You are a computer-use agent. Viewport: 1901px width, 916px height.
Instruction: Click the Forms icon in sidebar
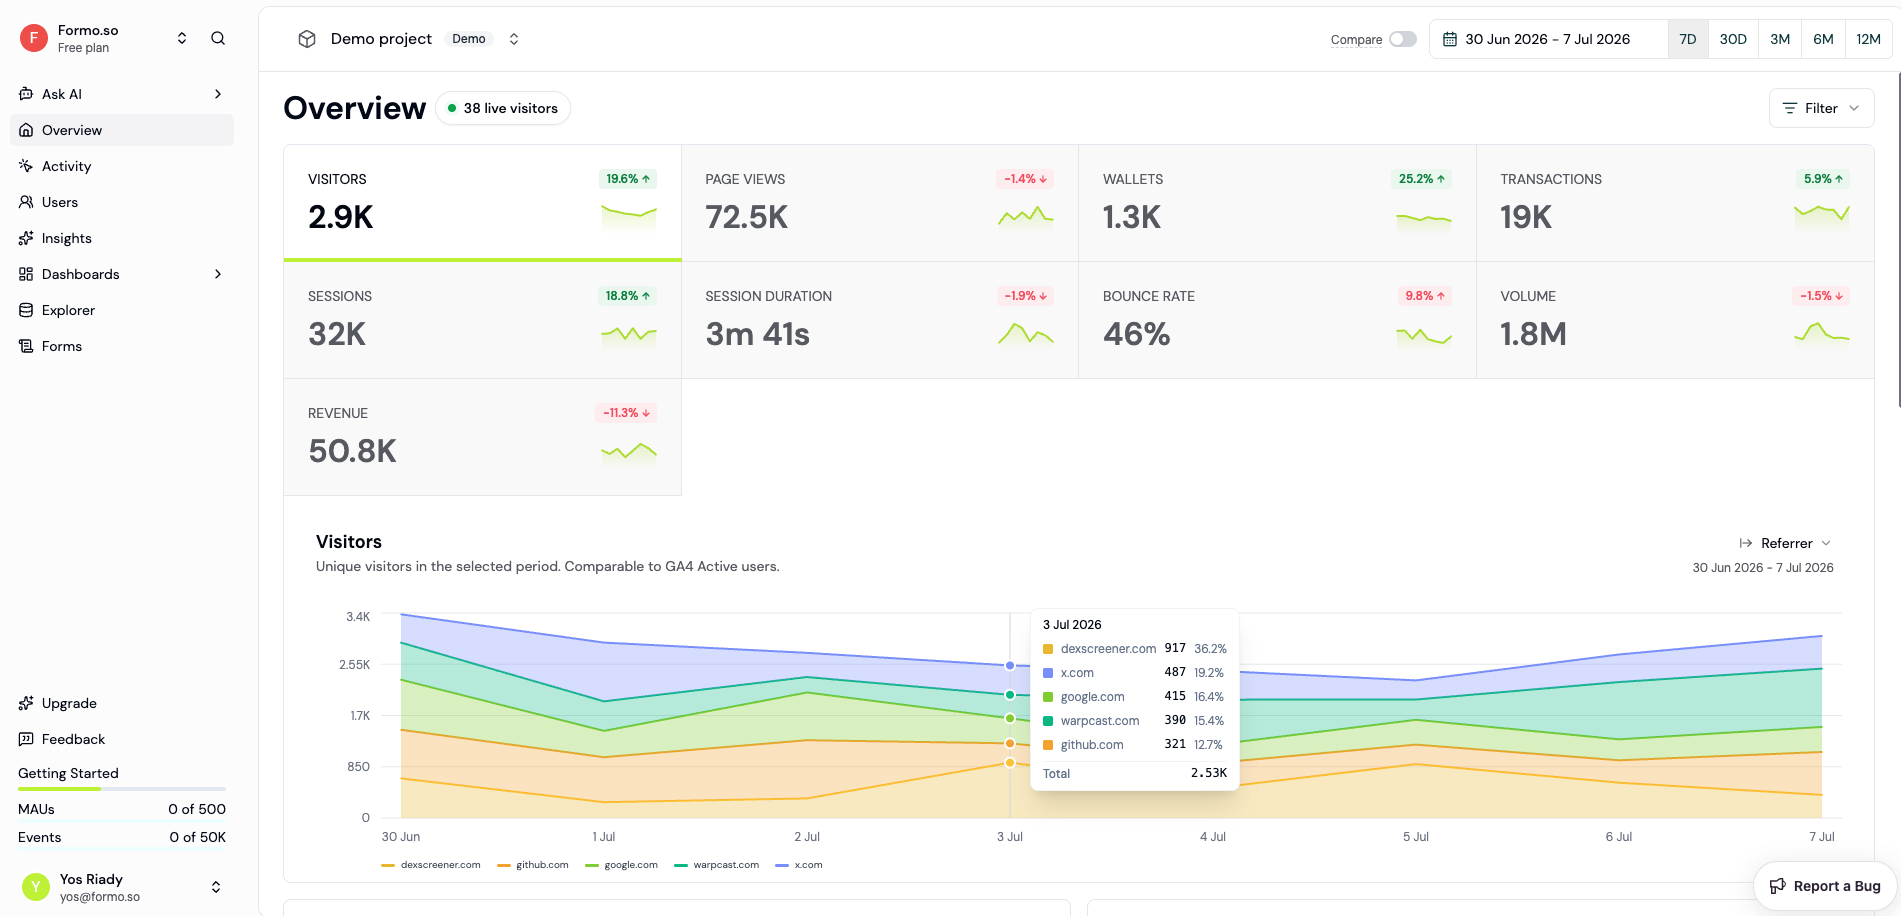(x=26, y=346)
